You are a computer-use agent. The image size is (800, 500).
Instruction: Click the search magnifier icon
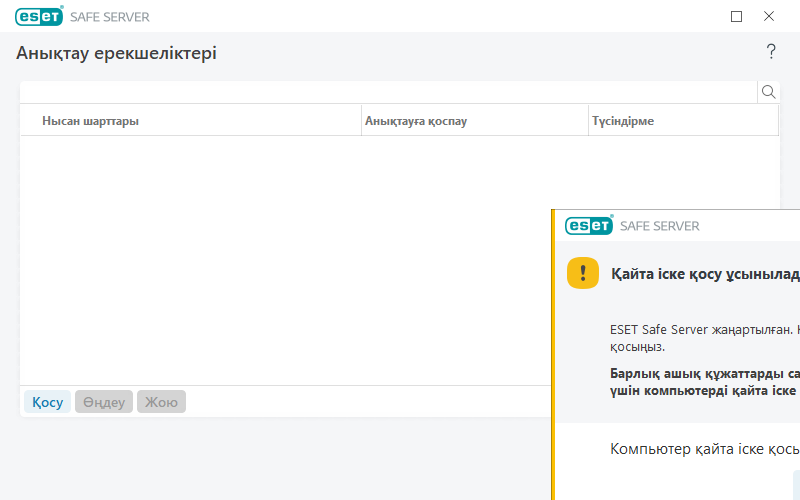point(768,92)
